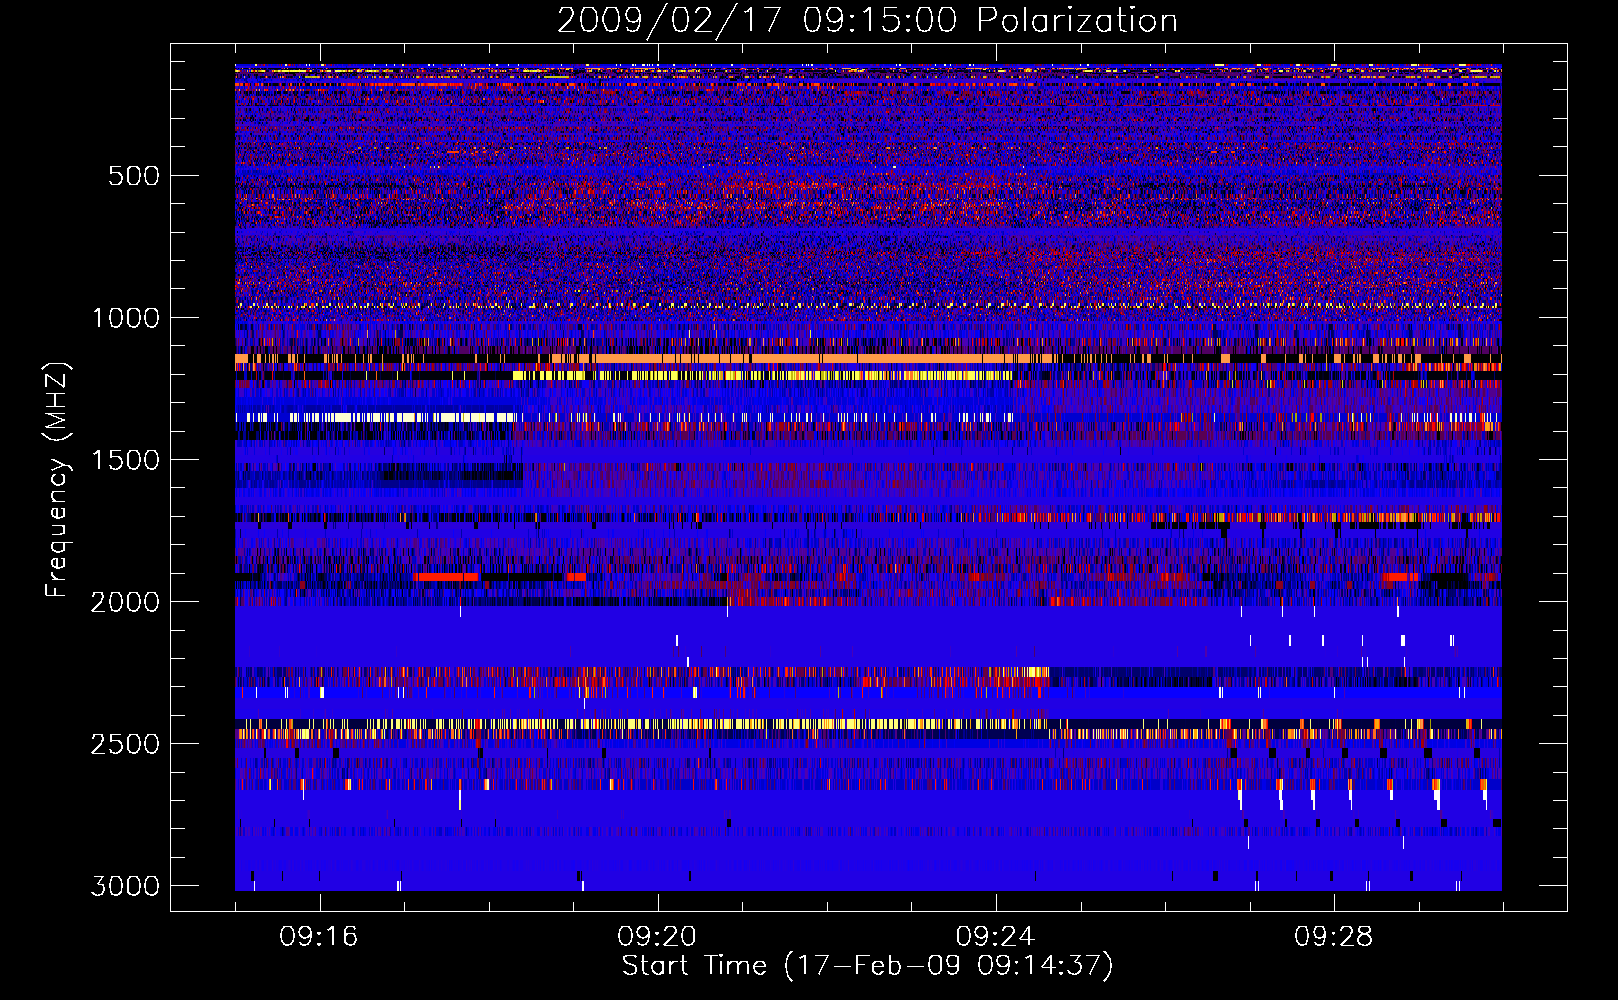Click the "09:28" time tick label
The image size is (1618, 1000).
pyautogui.click(x=1333, y=937)
